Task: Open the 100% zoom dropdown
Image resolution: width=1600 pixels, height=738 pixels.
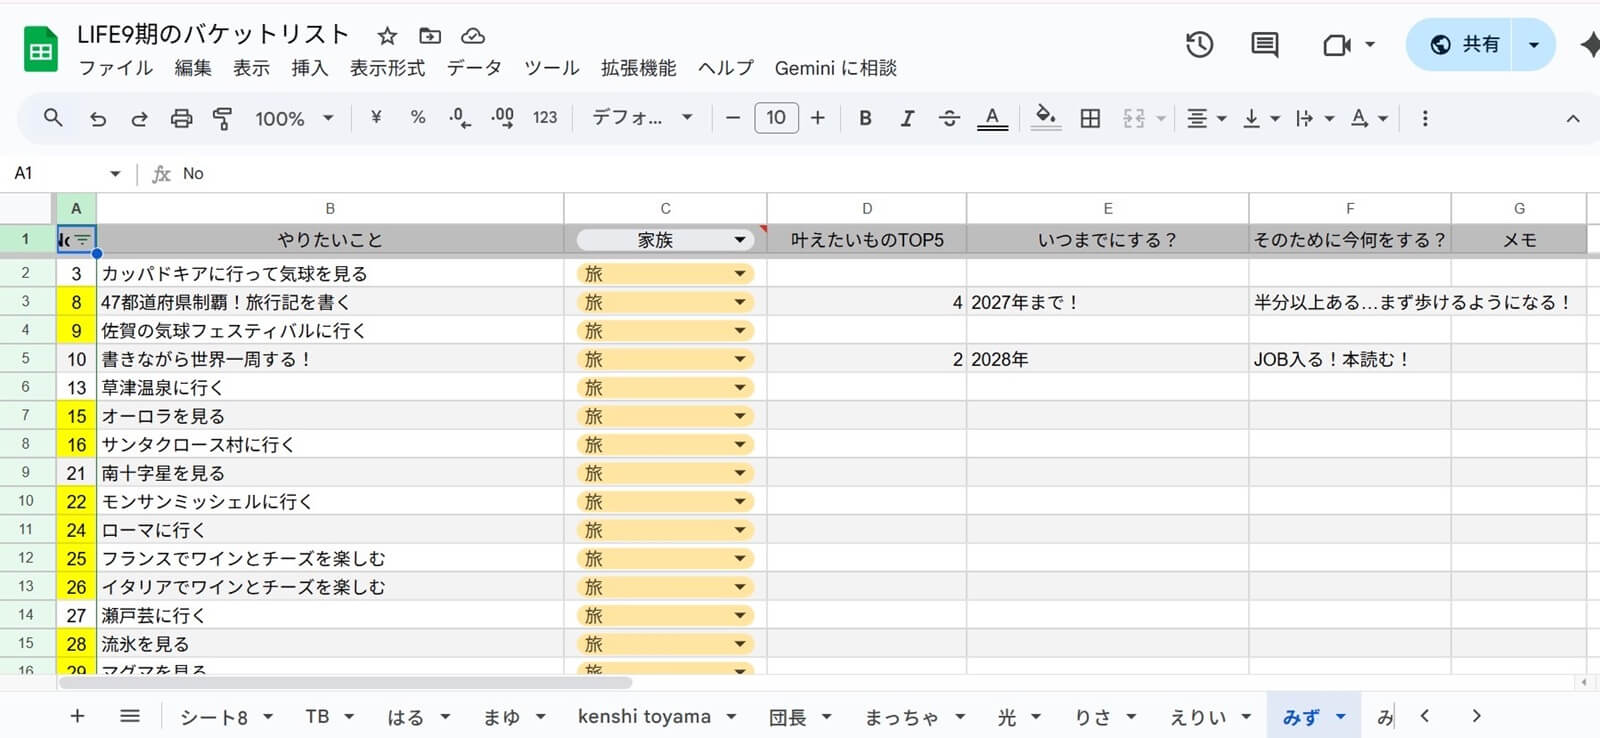Action: pyautogui.click(x=293, y=118)
